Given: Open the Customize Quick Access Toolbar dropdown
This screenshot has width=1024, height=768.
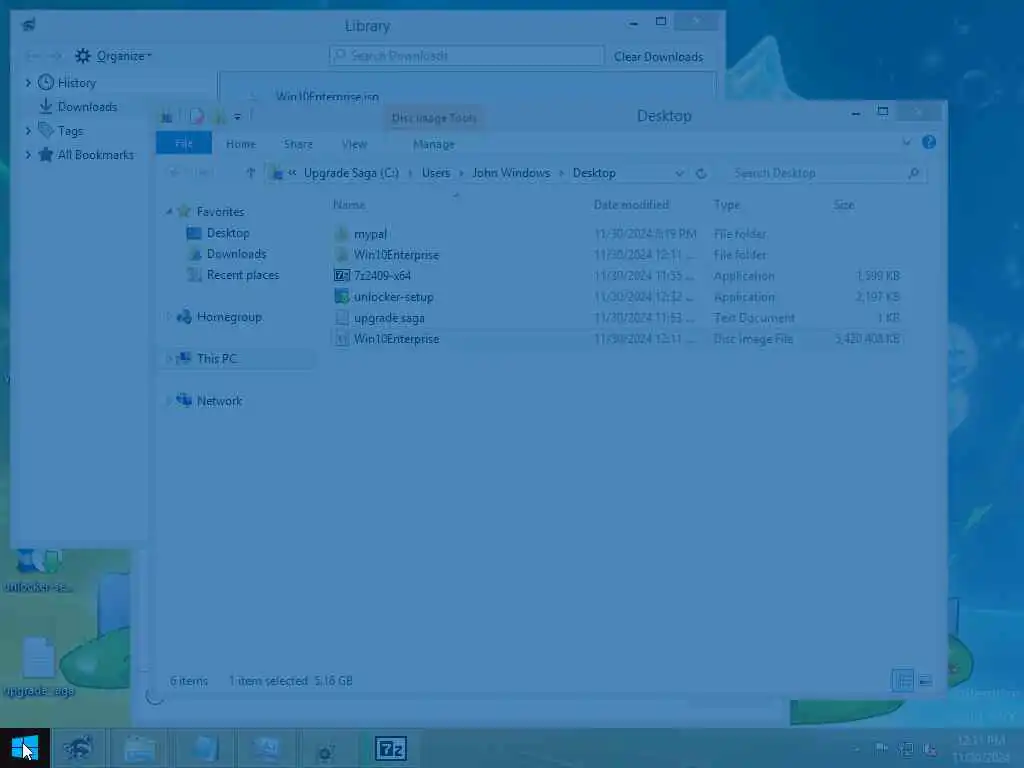Looking at the screenshot, I should pos(237,117).
